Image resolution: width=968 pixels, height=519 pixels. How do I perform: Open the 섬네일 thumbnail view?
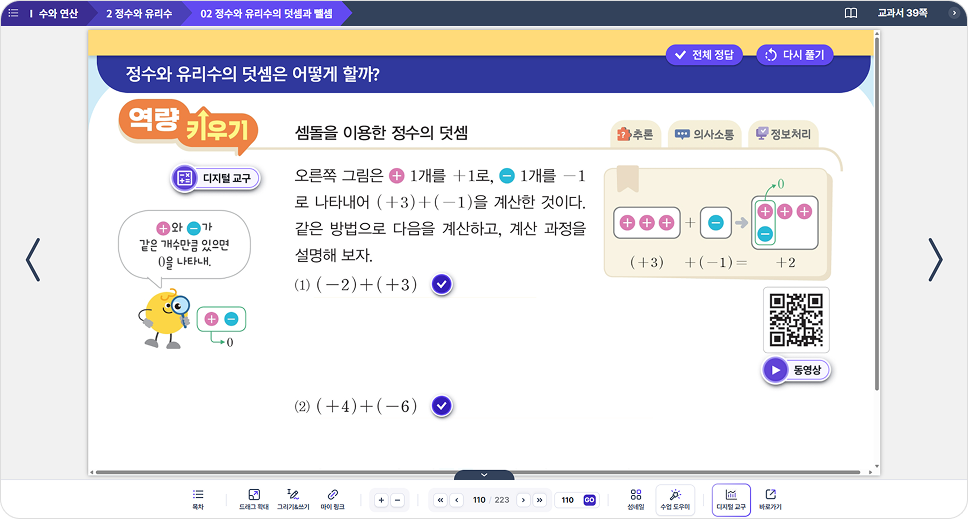(x=635, y=498)
